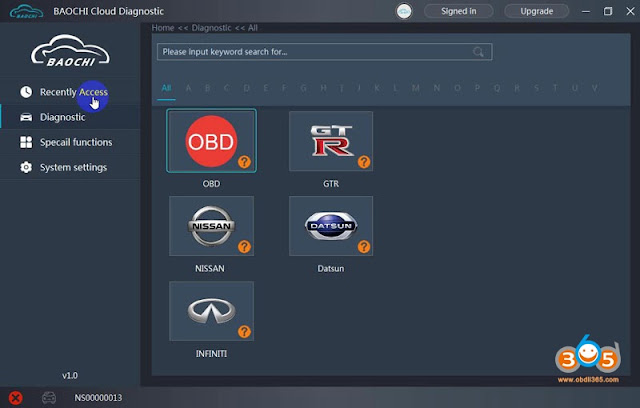The width and height of the screenshot is (640, 408).
Task: Click the v1.0 version label
Action: tap(70, 375)
